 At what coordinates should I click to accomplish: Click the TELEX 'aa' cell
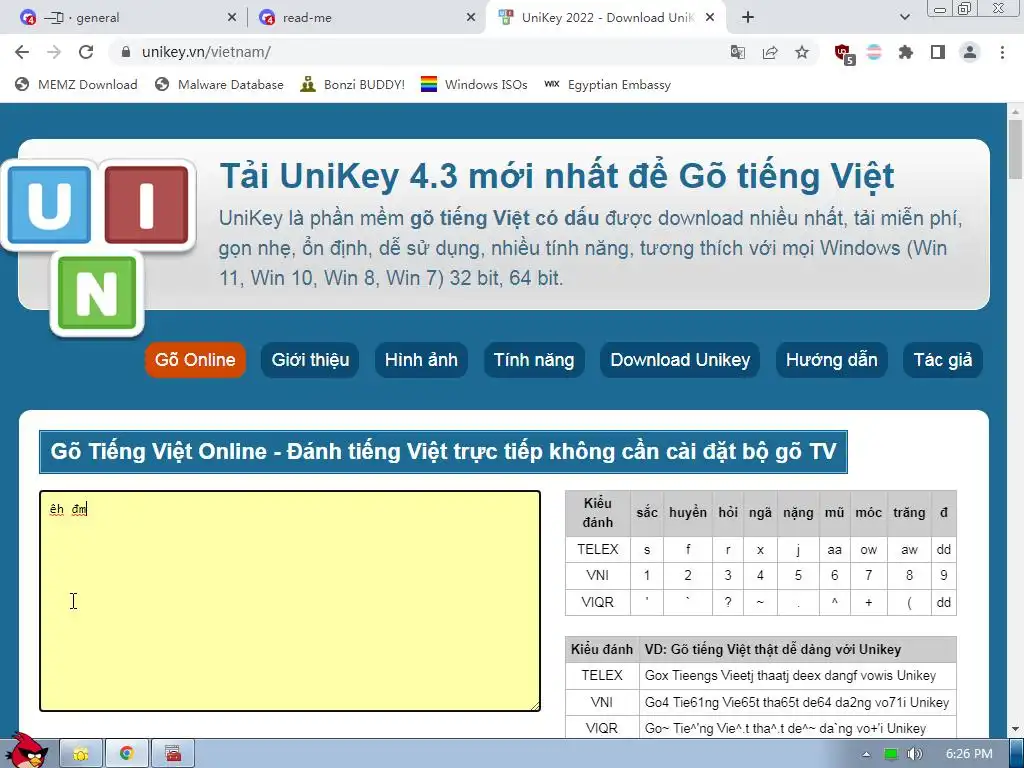[834, 549]
